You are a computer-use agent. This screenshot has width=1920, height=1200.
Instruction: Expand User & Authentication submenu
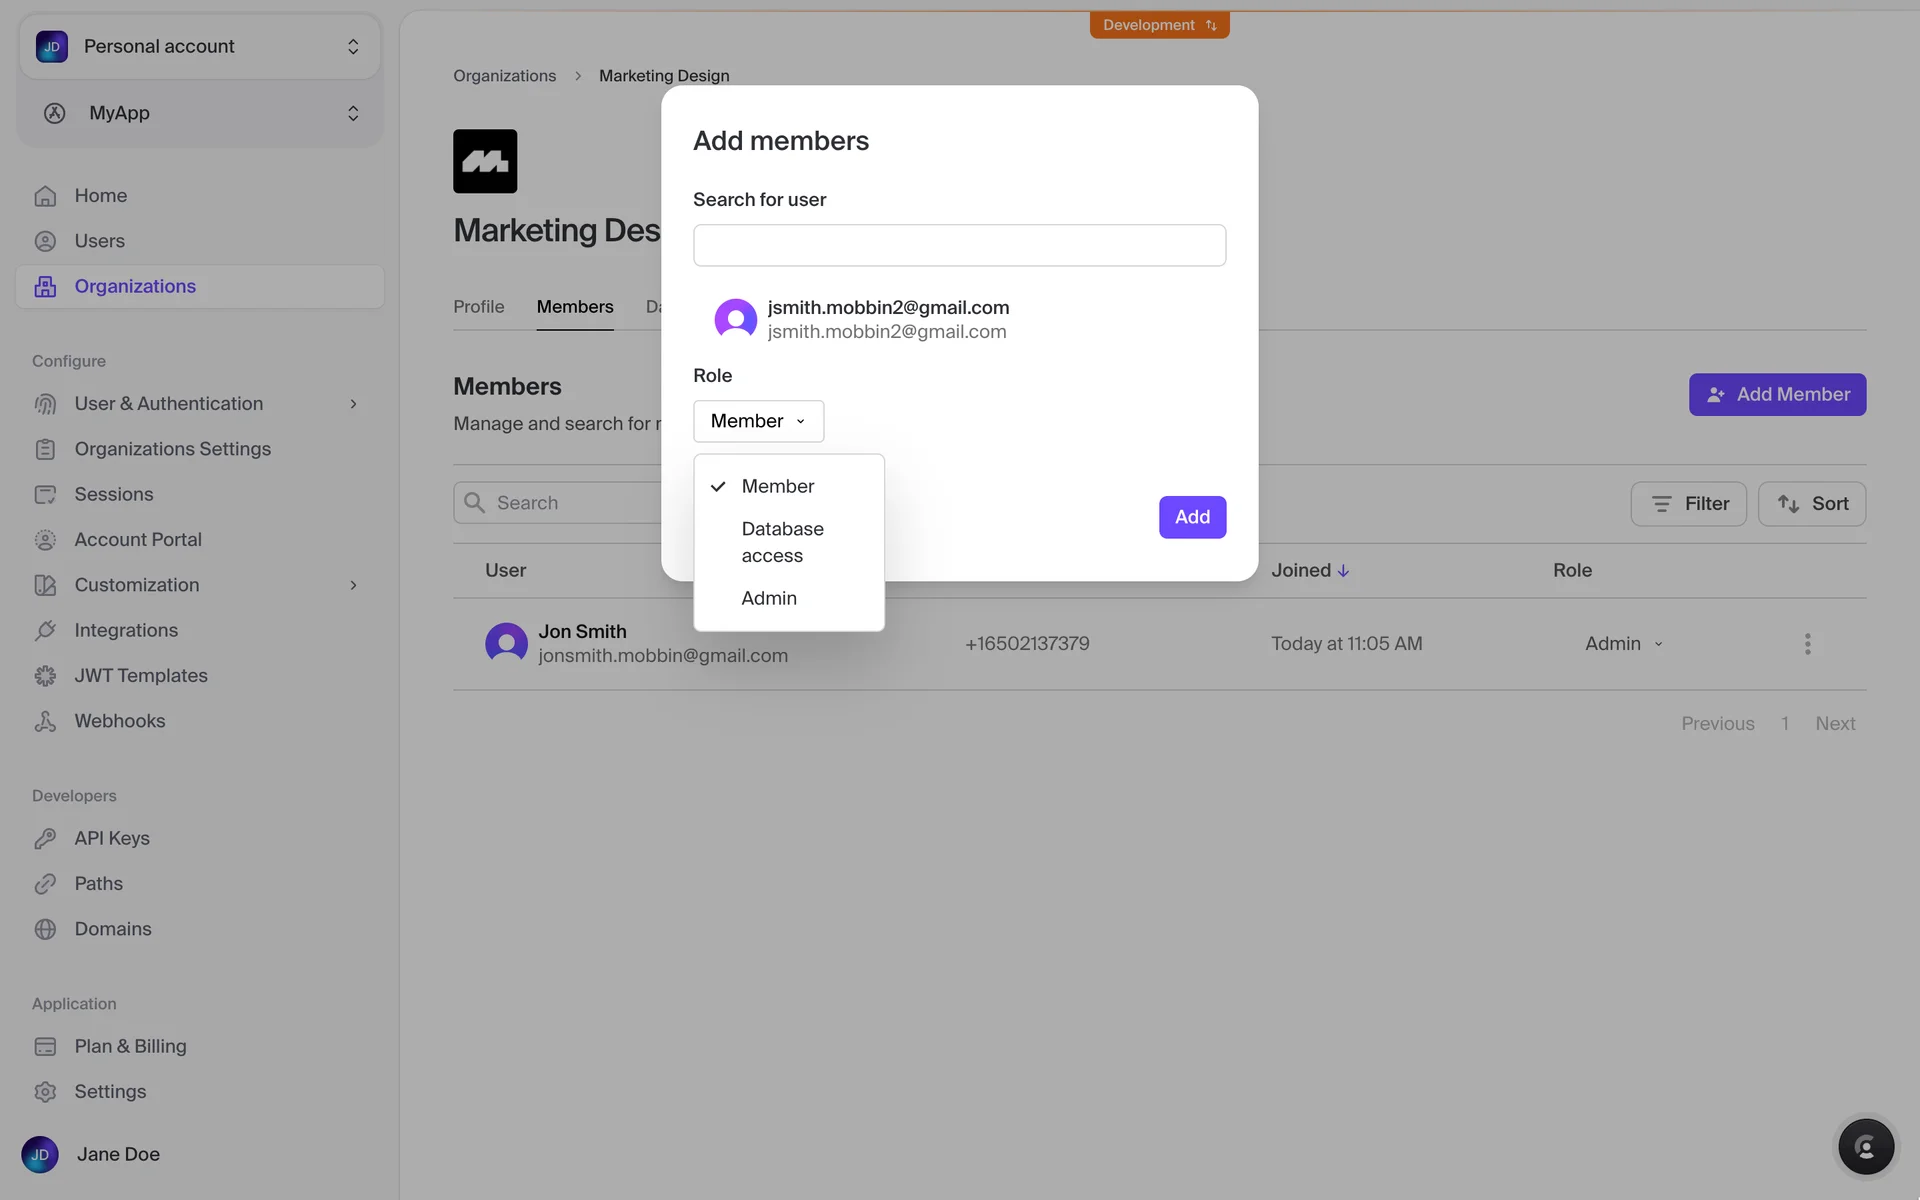click(352, 404)
